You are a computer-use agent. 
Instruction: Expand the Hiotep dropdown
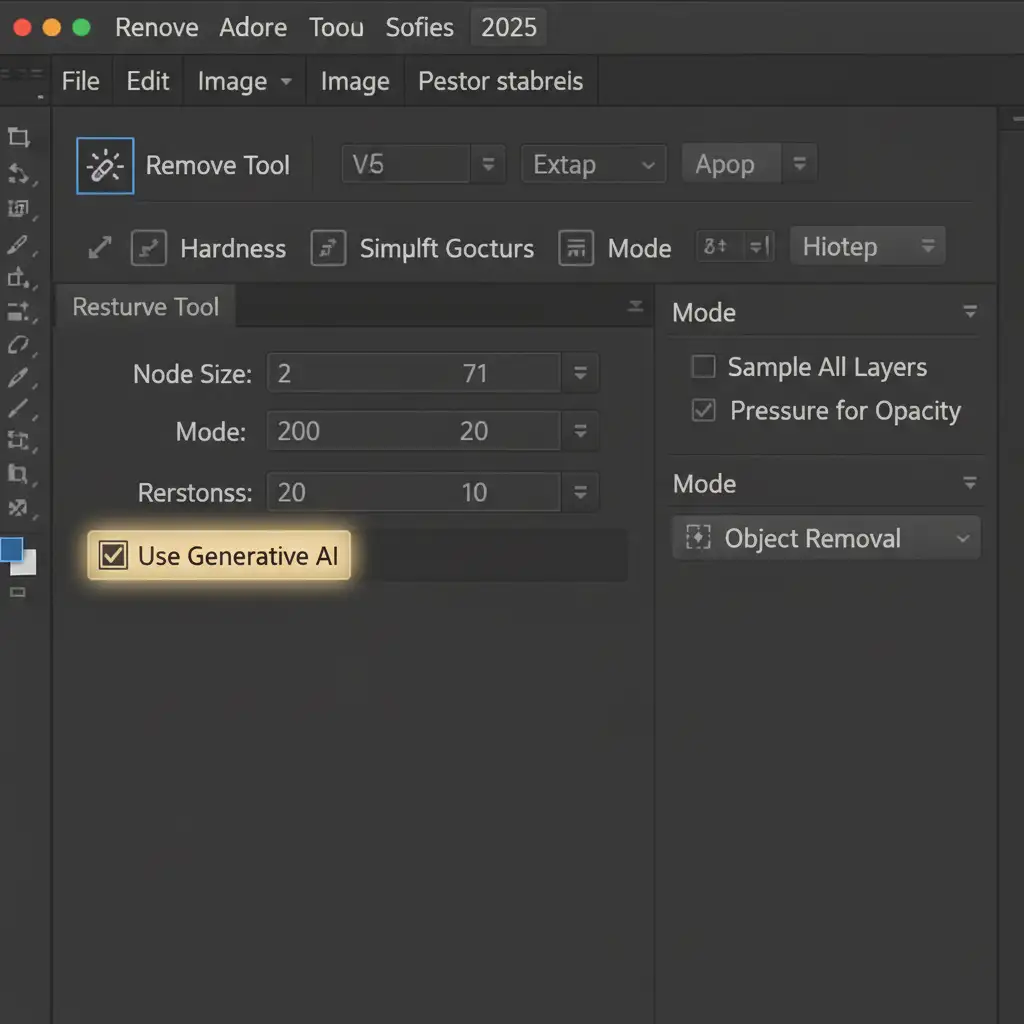pos(867,247)
